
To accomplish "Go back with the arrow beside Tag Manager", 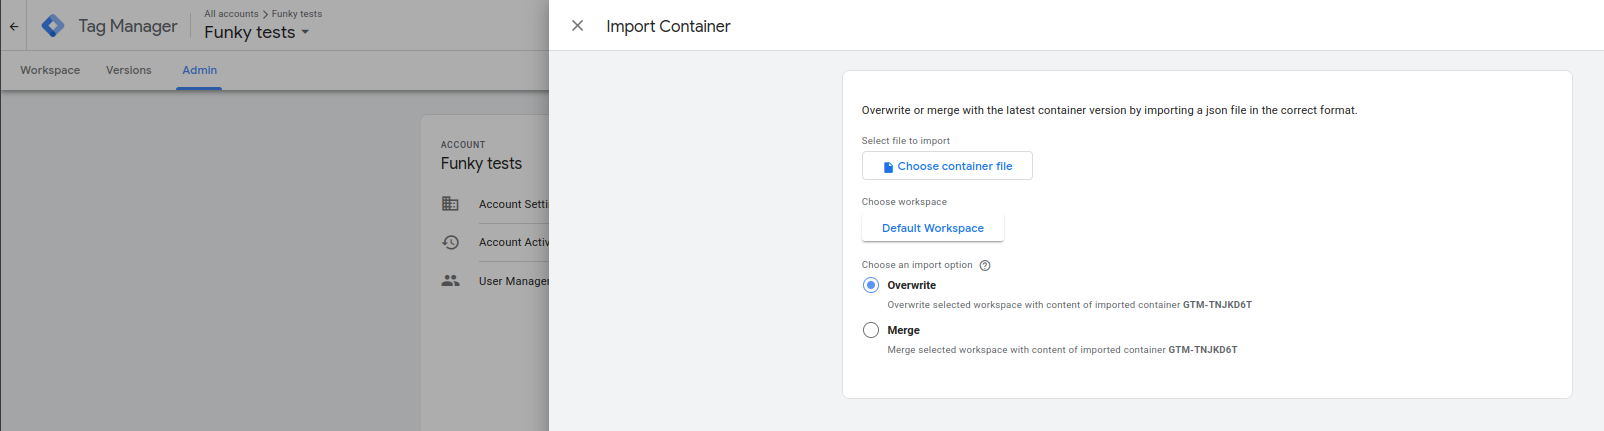I will coord(14,27).
